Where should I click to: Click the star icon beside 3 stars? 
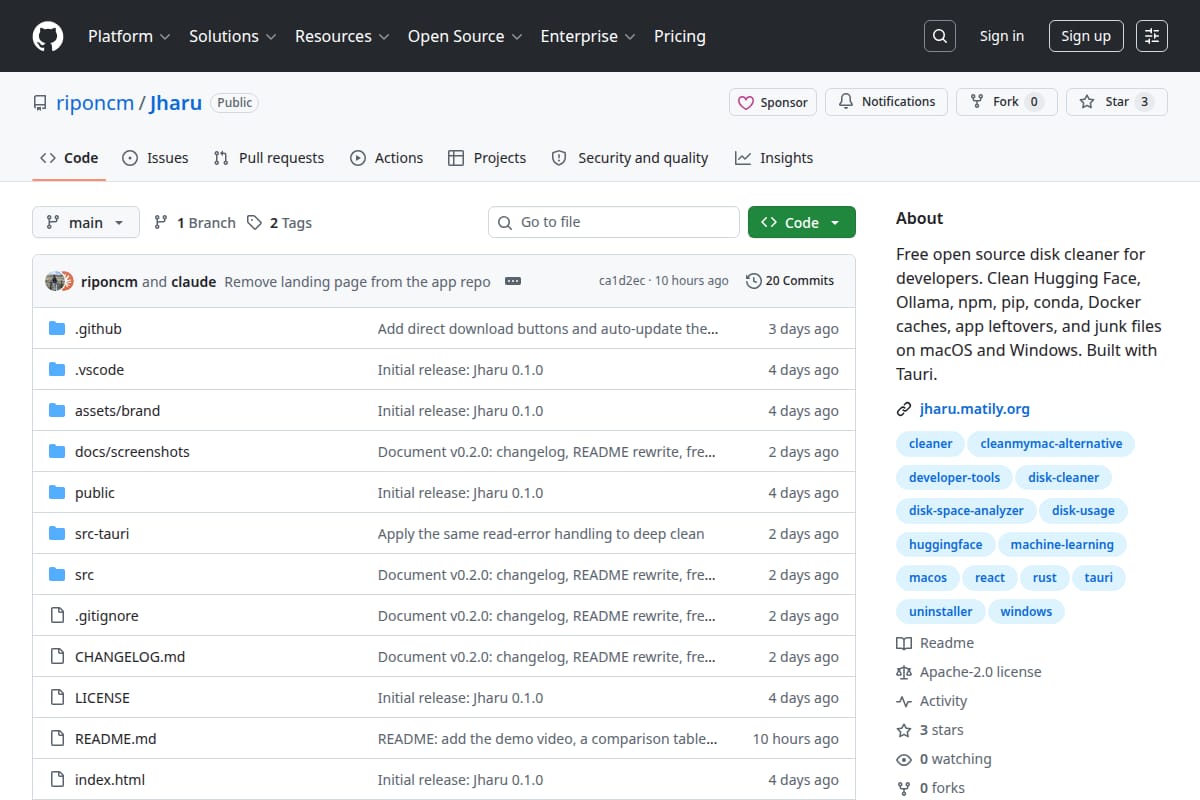904,730
